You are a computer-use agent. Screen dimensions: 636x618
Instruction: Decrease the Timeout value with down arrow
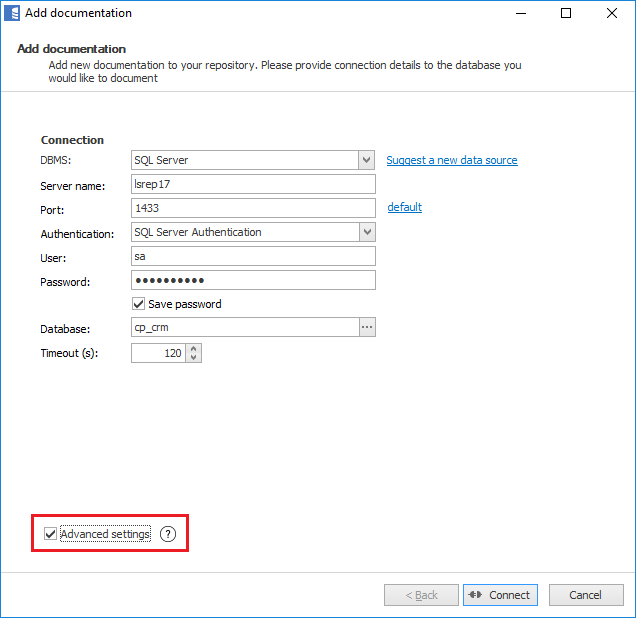click(x=194, y=358)
